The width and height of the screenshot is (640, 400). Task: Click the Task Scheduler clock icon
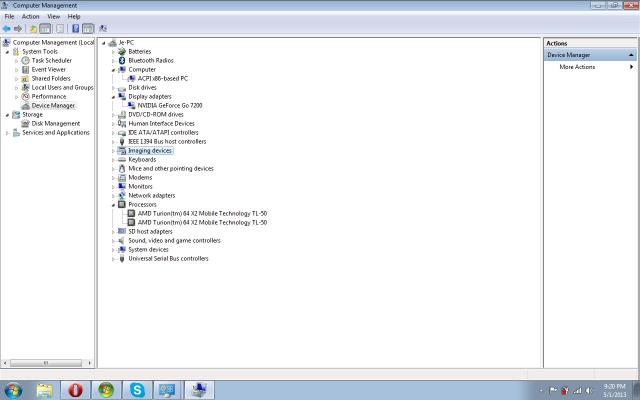click(25, 60)
